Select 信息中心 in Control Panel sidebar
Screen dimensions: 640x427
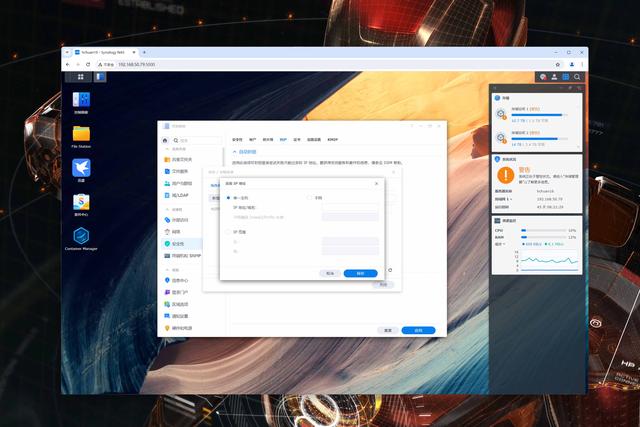pyautogui.click(x=177, y=280)
